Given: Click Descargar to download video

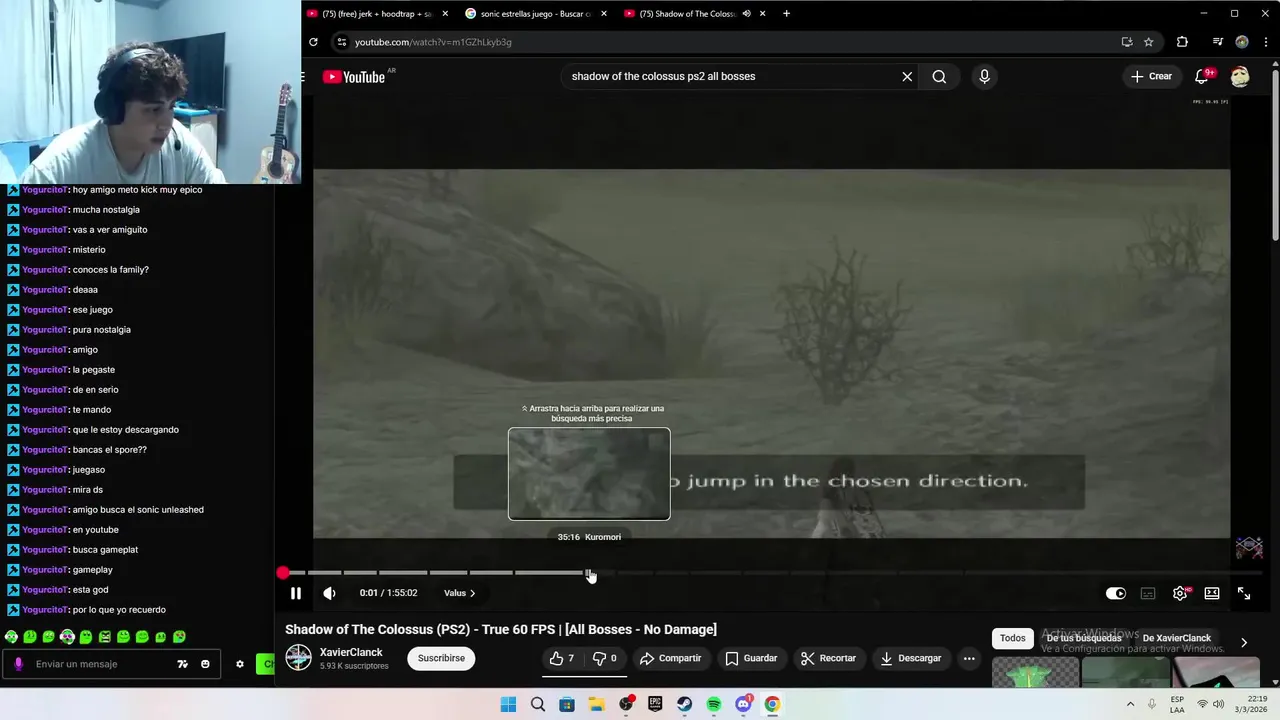Looking at the screenshot, I should (910, 658).
